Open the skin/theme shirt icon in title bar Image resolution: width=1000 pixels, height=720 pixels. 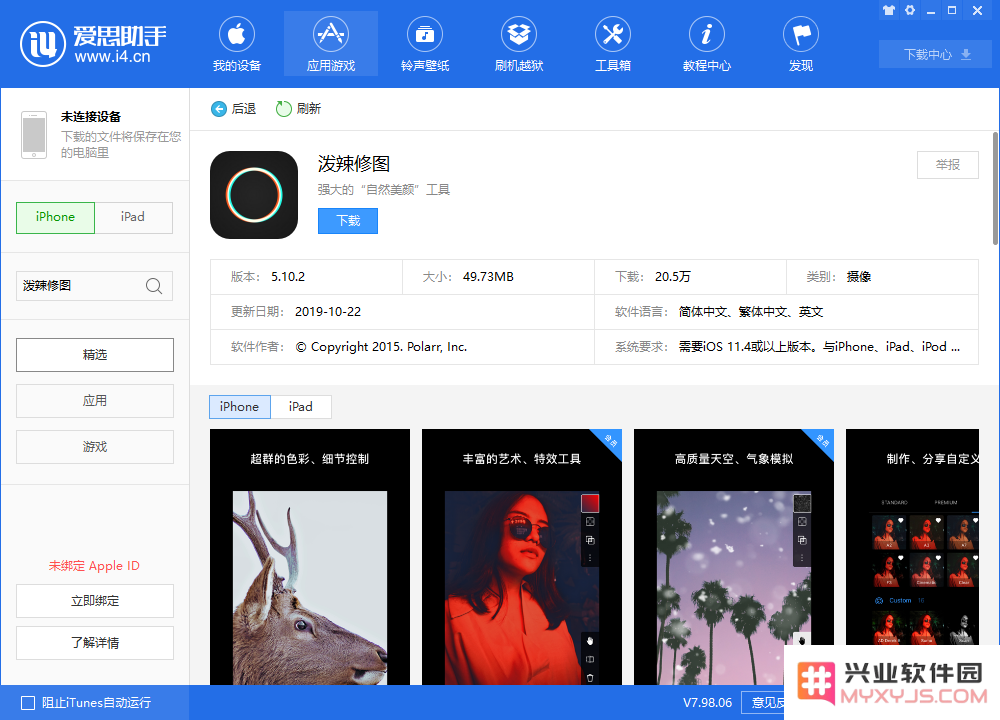point(889,10)
